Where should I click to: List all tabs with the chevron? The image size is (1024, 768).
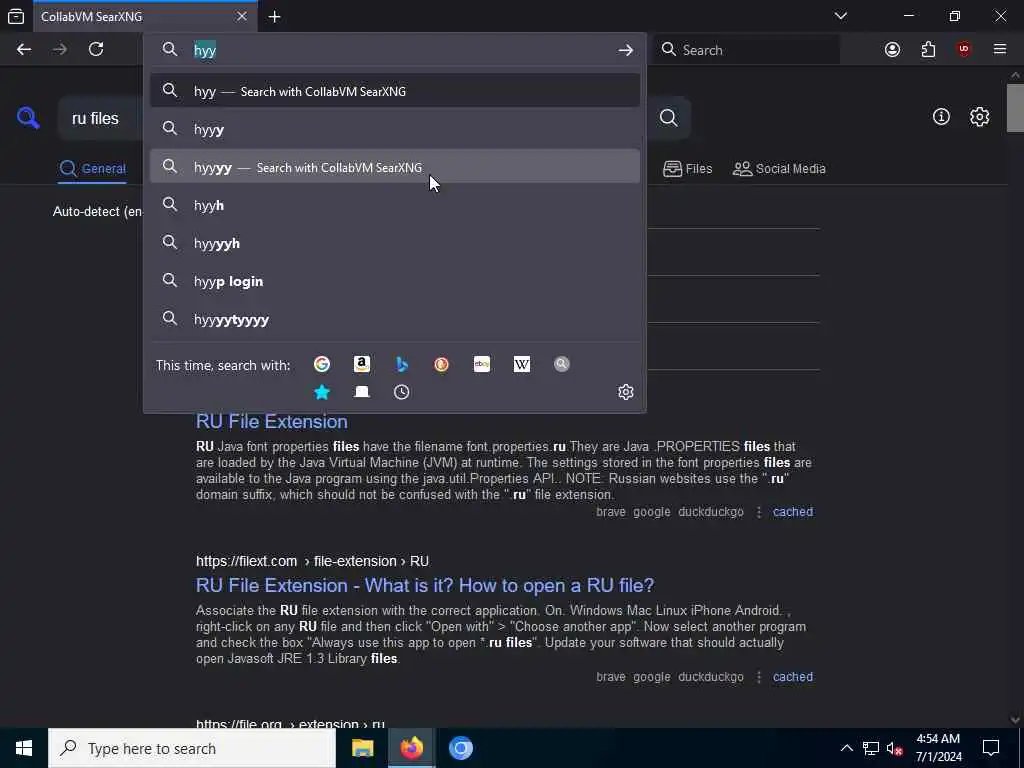(x=840, y=16)
